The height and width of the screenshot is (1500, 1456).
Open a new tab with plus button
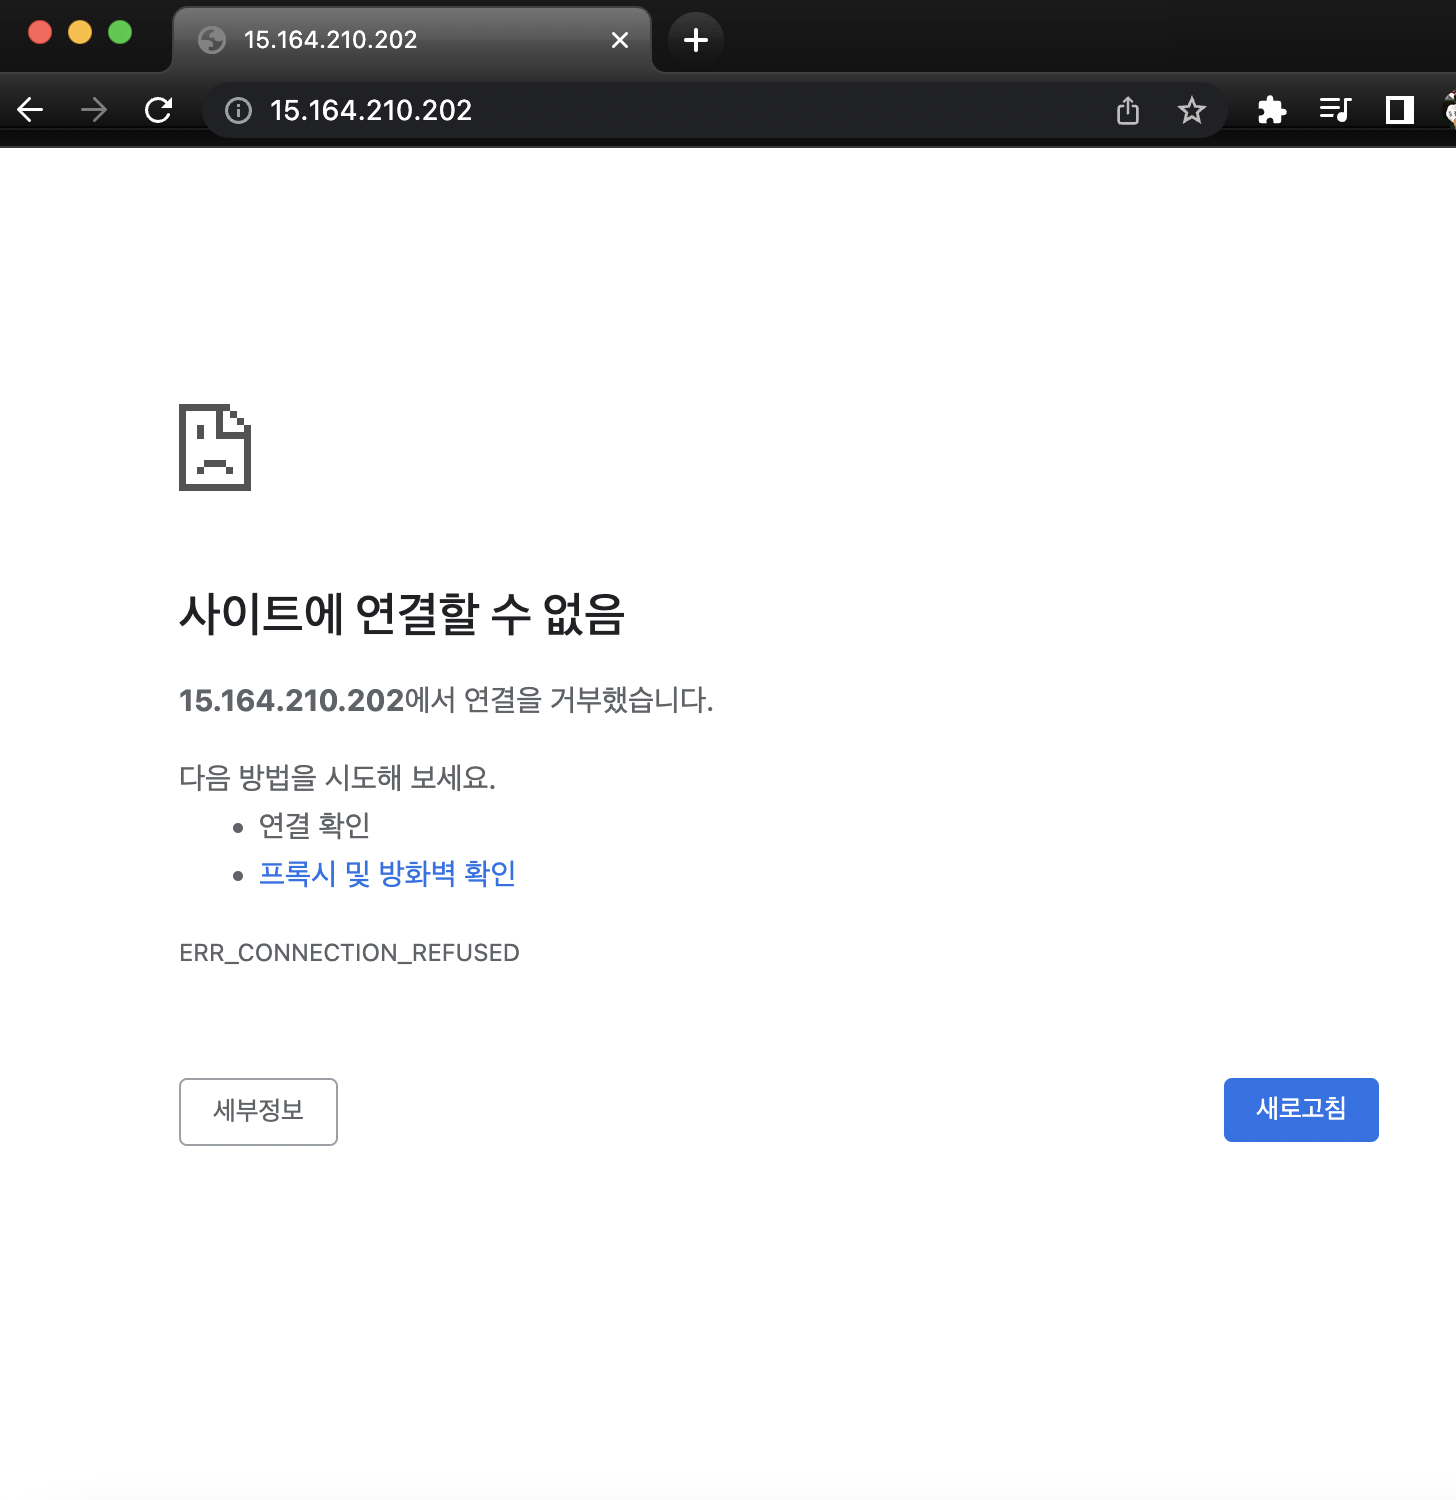(x=696, y=40)
